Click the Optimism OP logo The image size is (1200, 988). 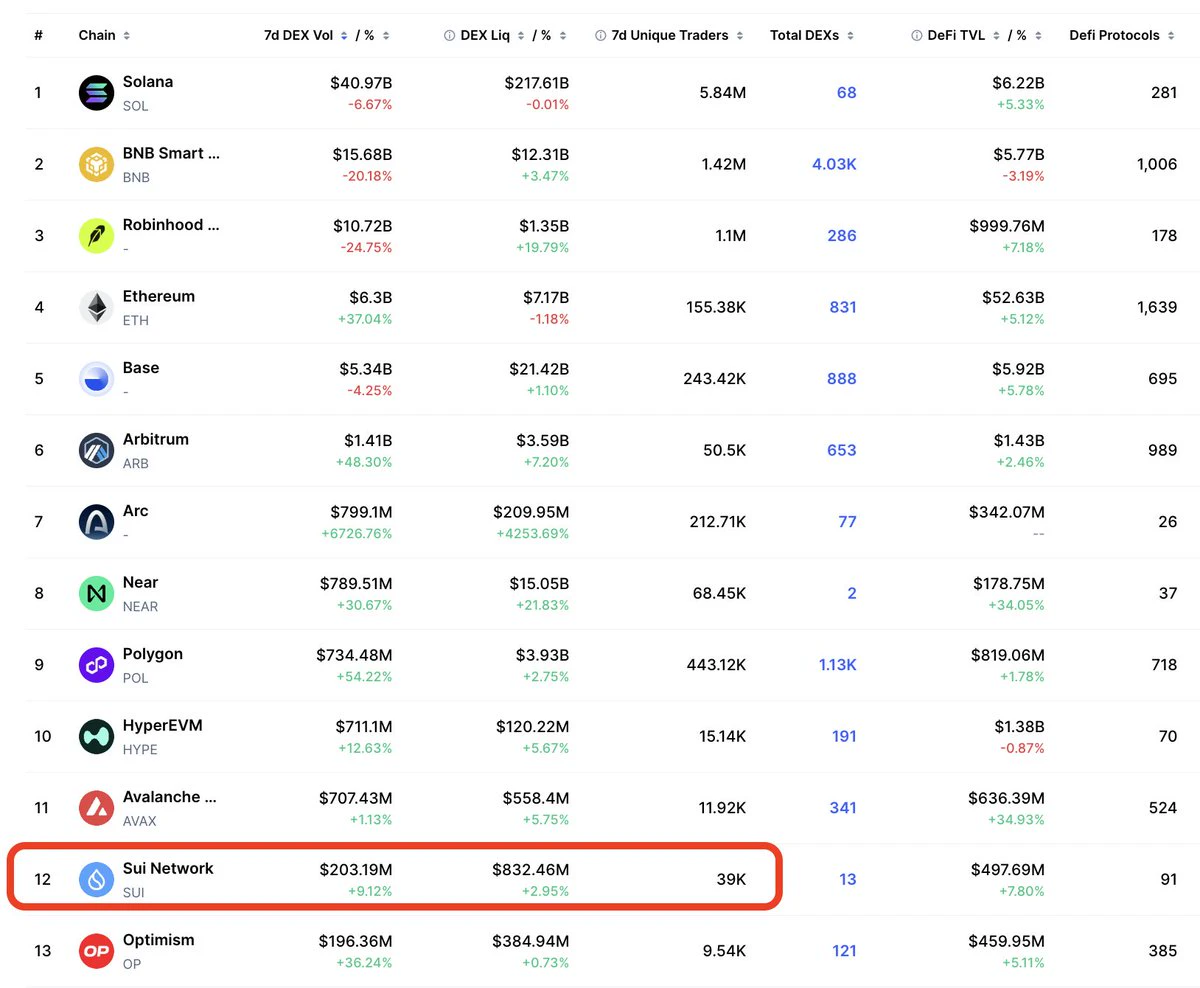(96, 951)
